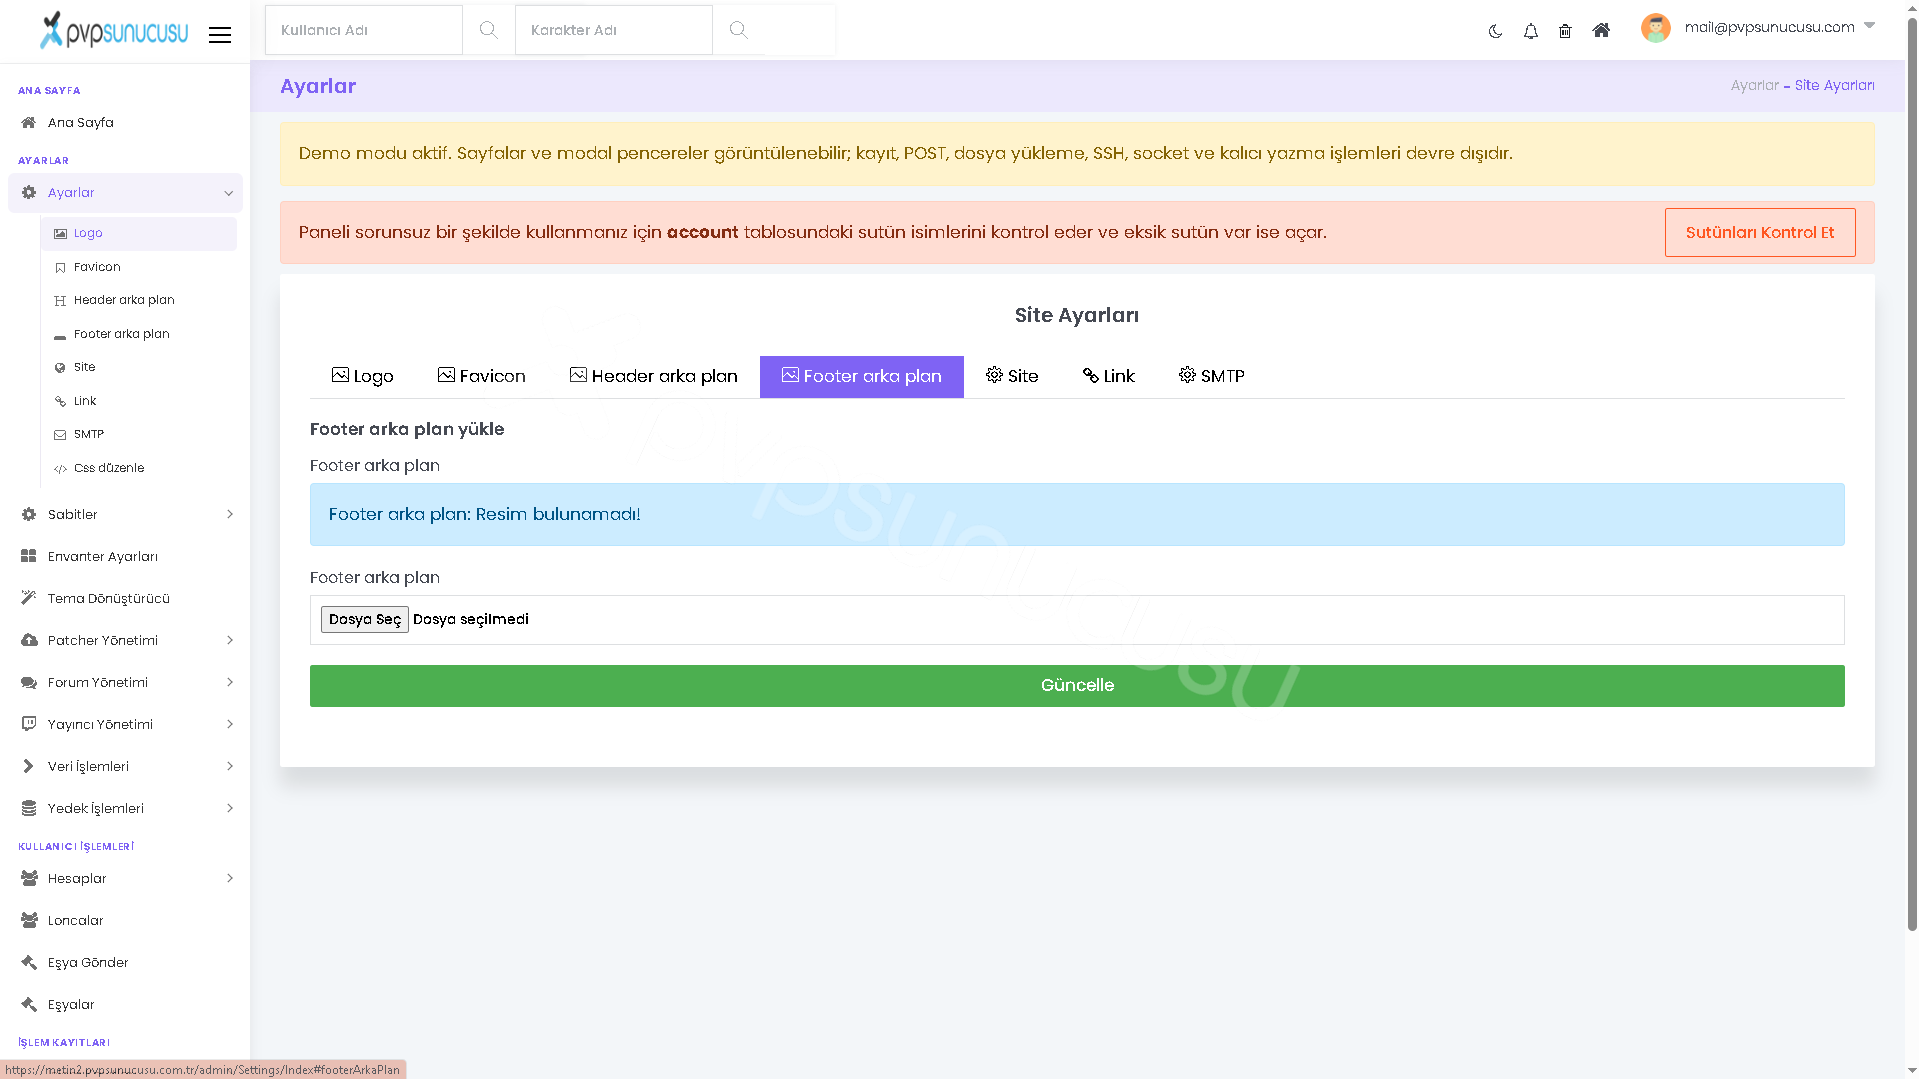Click search icon next to Kullanıcı Adı
The image size is (1919, 1079).
(488, 30)
